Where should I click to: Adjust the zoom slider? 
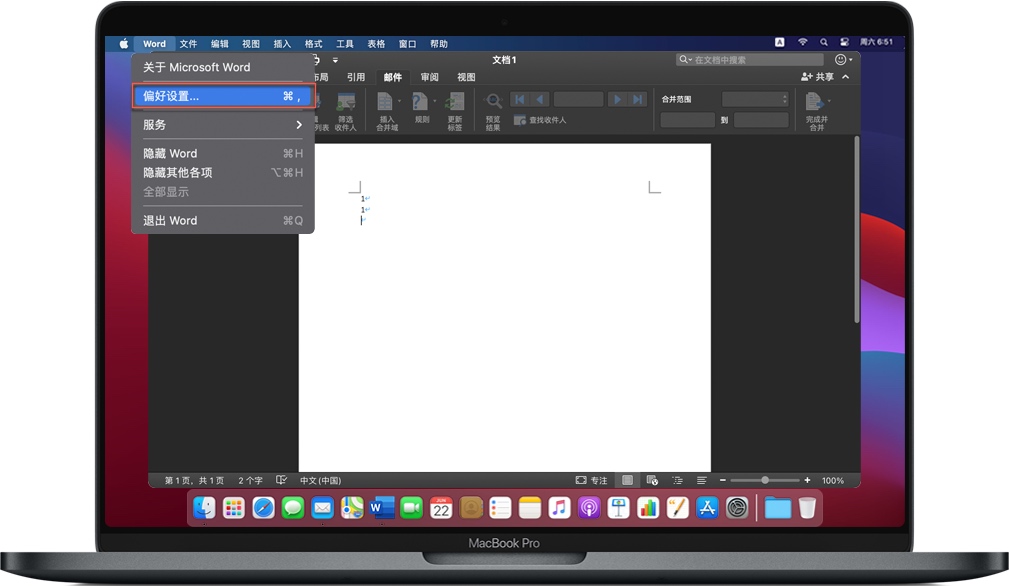765,480
